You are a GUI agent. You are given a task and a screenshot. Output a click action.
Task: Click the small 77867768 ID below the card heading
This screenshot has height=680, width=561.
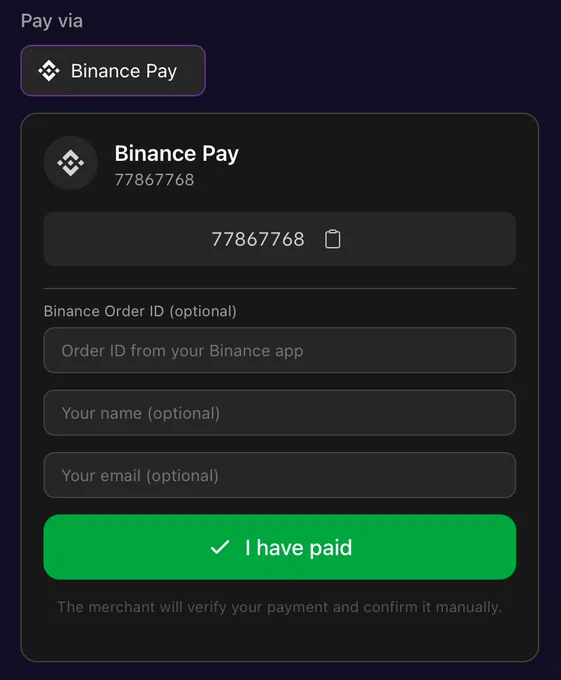click(x=154, y=180)
